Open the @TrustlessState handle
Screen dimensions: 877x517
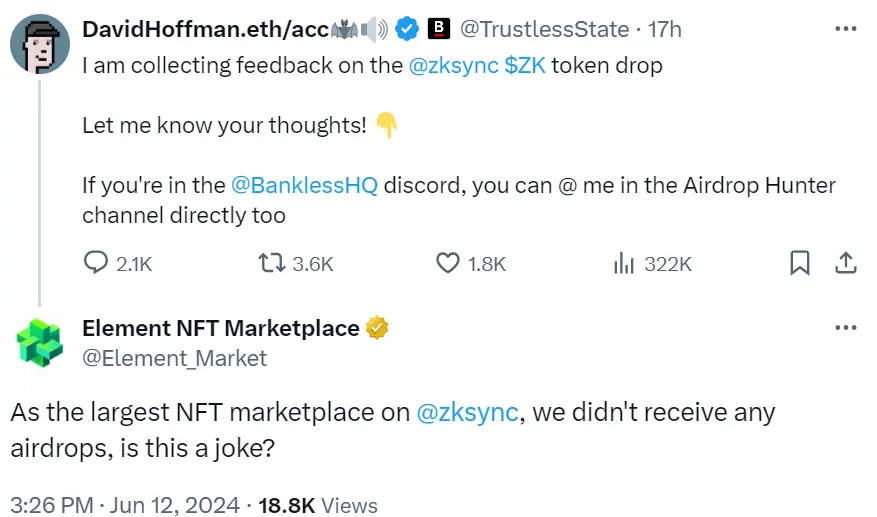544,30
